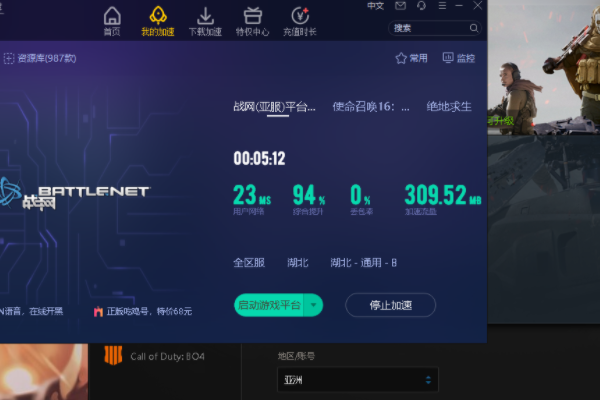Screen dimensions: 600x400
Task: Click the 湖北 node region label
Action: coord(298,263)
